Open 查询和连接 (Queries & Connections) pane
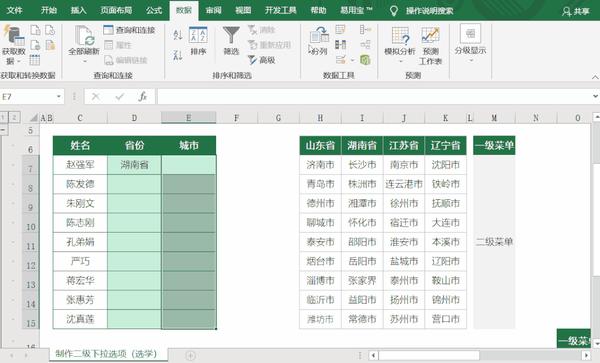This screenshot has height=363, width=600. point(129,30)
